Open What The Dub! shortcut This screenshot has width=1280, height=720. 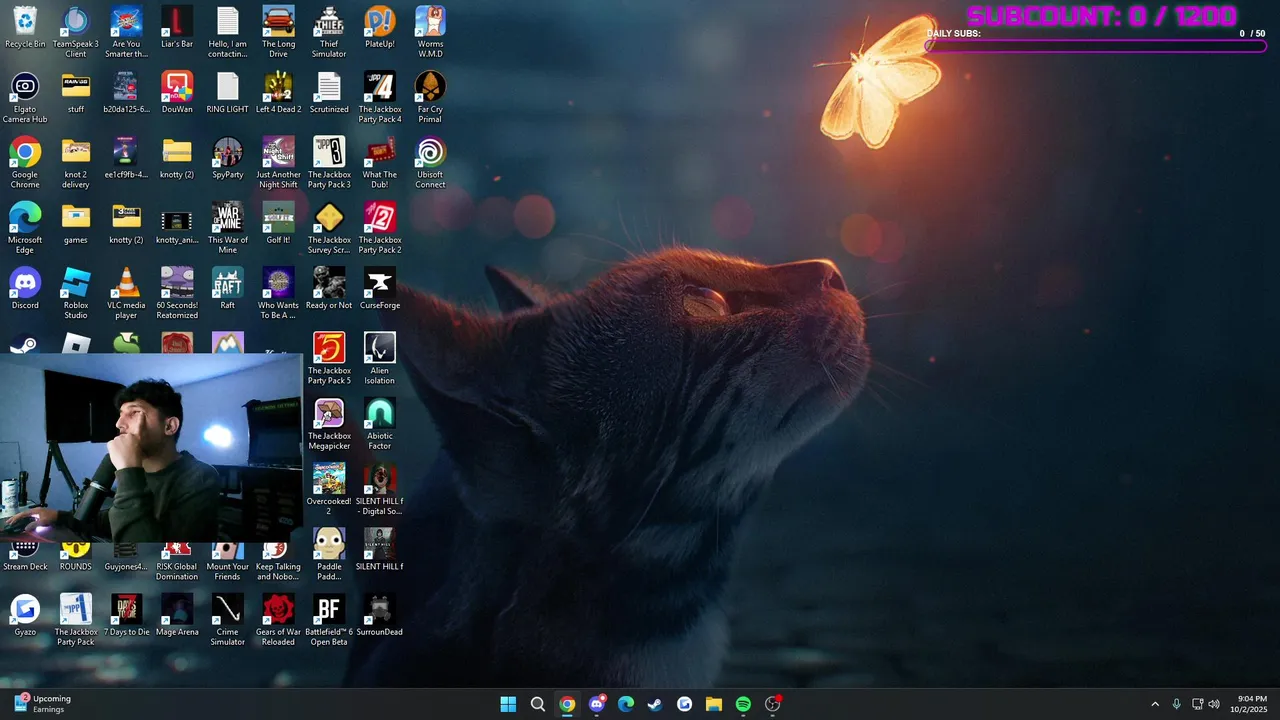click(x=380, y=163)
